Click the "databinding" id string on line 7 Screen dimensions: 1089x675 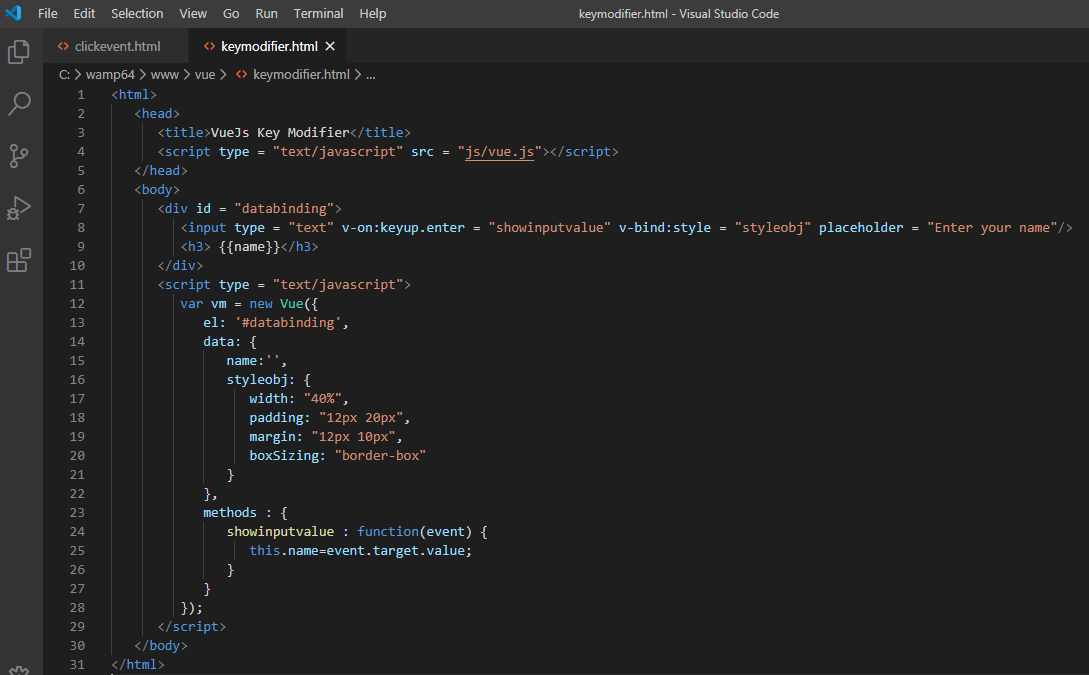pos(284,208)
